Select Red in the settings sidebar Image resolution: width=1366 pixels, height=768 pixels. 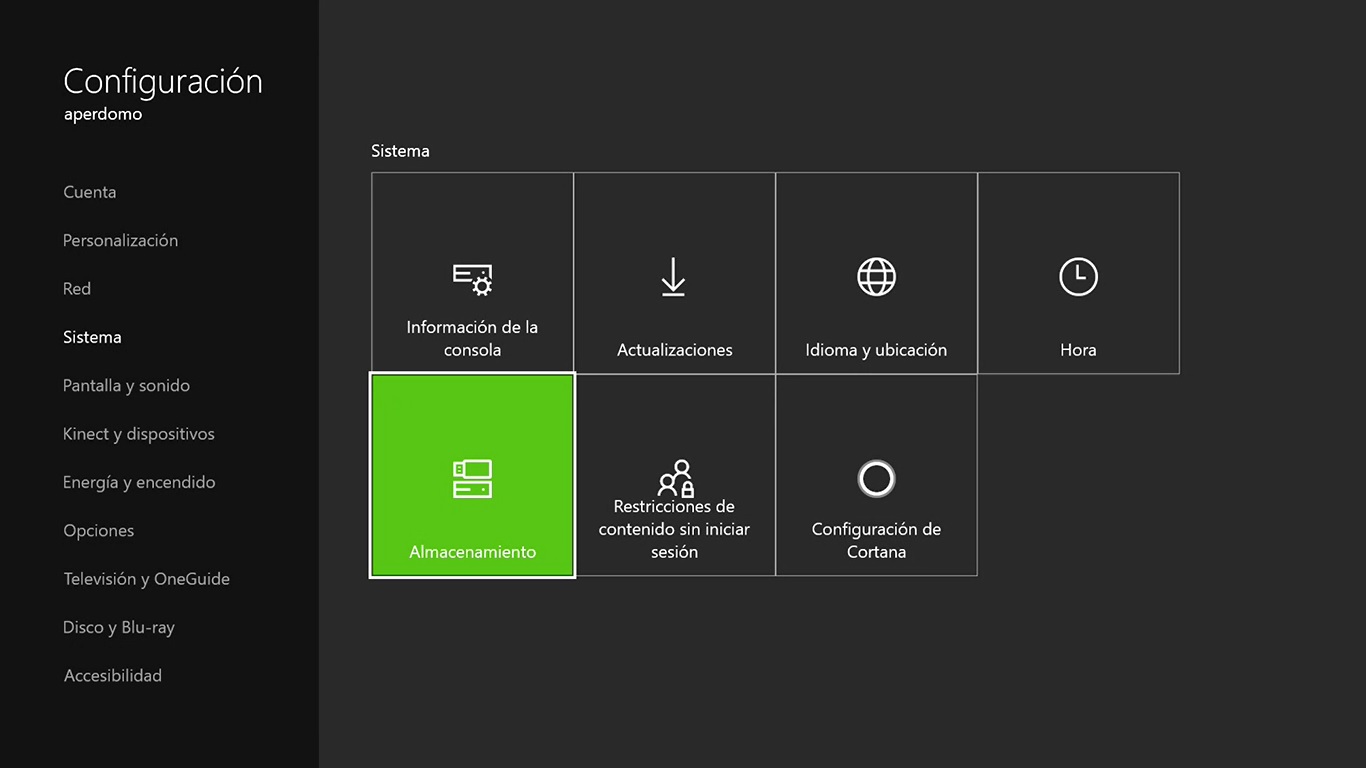77,289
